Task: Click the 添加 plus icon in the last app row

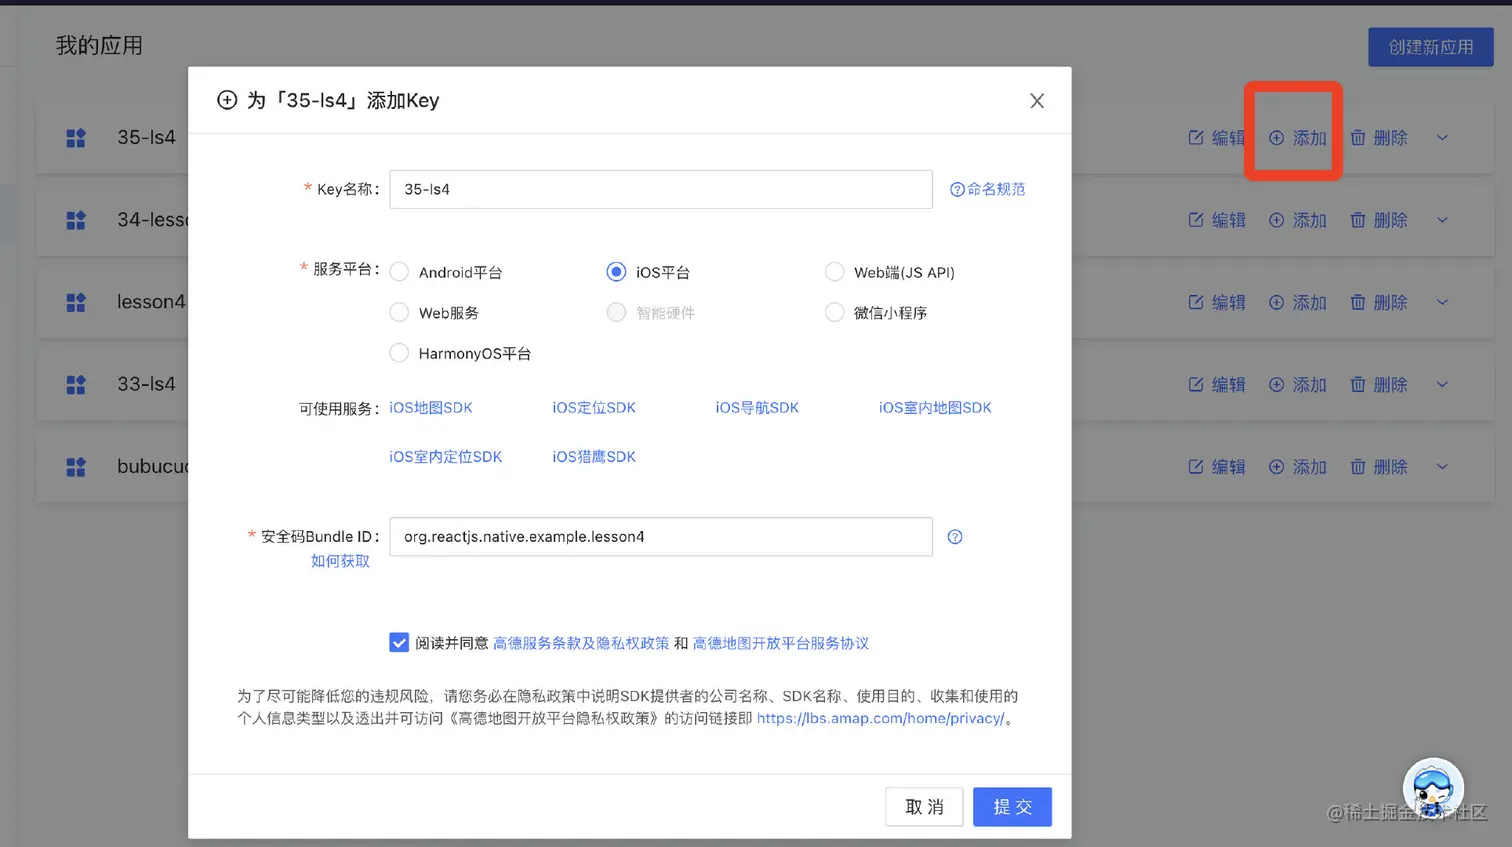Action: coord(1277,467)
